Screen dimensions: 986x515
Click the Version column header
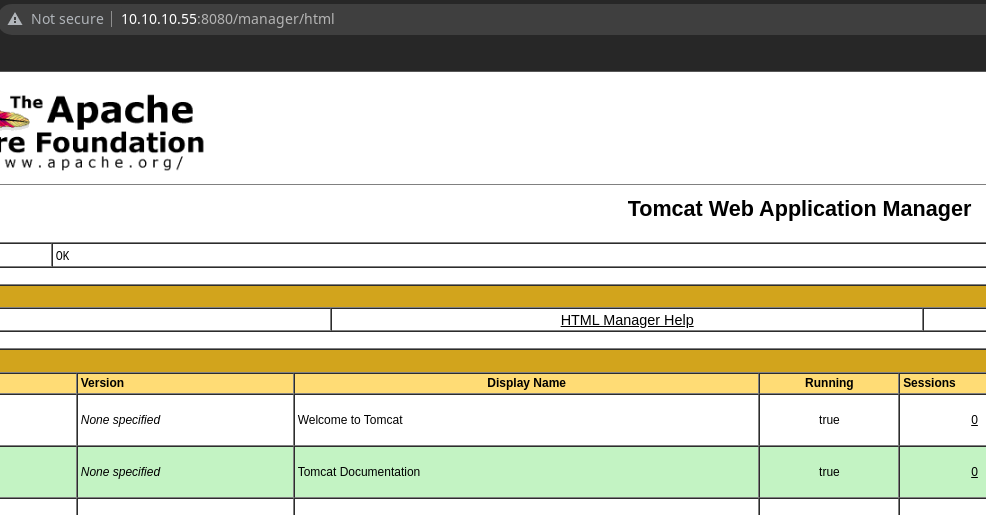point(102,383)
